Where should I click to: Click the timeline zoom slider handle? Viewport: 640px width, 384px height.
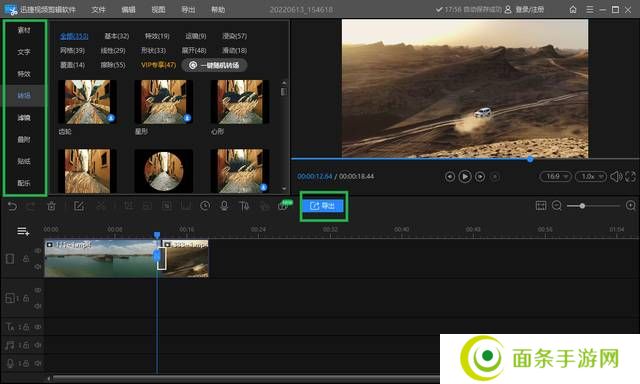[582, 206]
